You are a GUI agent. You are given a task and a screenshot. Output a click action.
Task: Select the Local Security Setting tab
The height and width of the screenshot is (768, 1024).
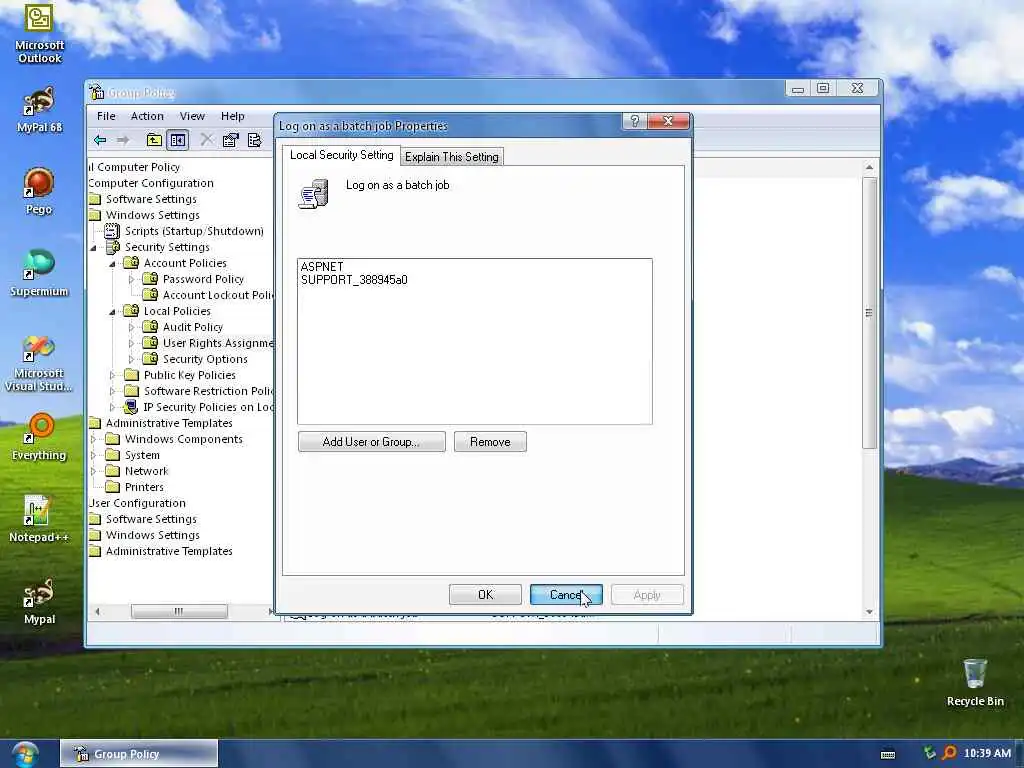[342, 155]
